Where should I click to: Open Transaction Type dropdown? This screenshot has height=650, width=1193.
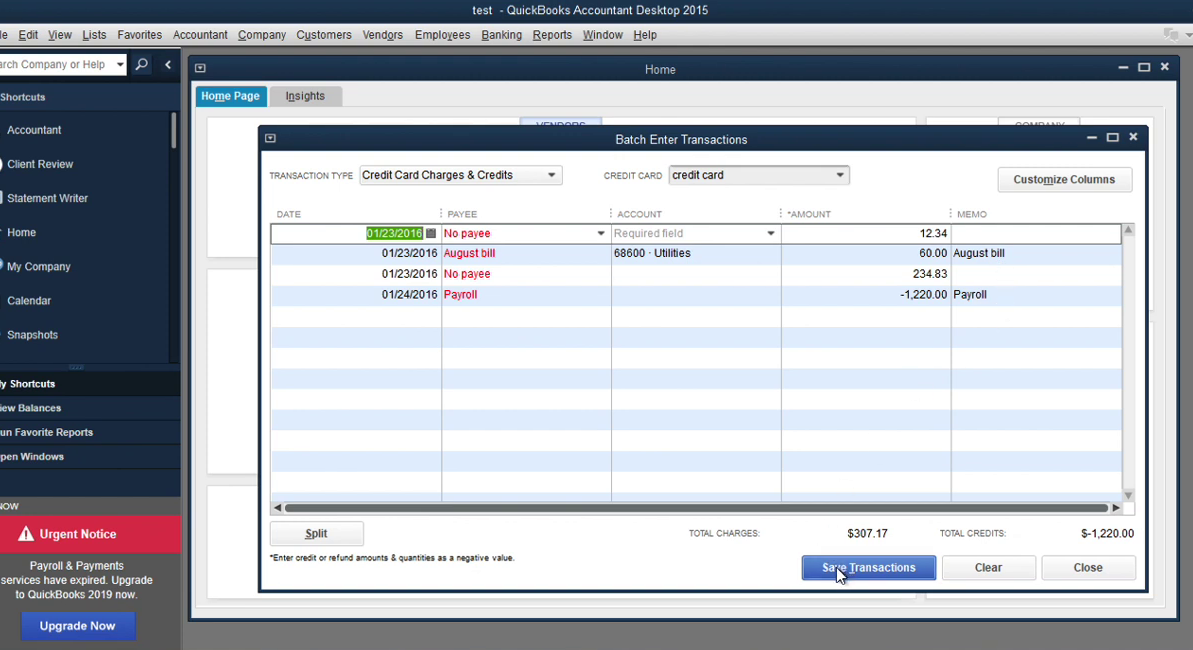(552, 175)
